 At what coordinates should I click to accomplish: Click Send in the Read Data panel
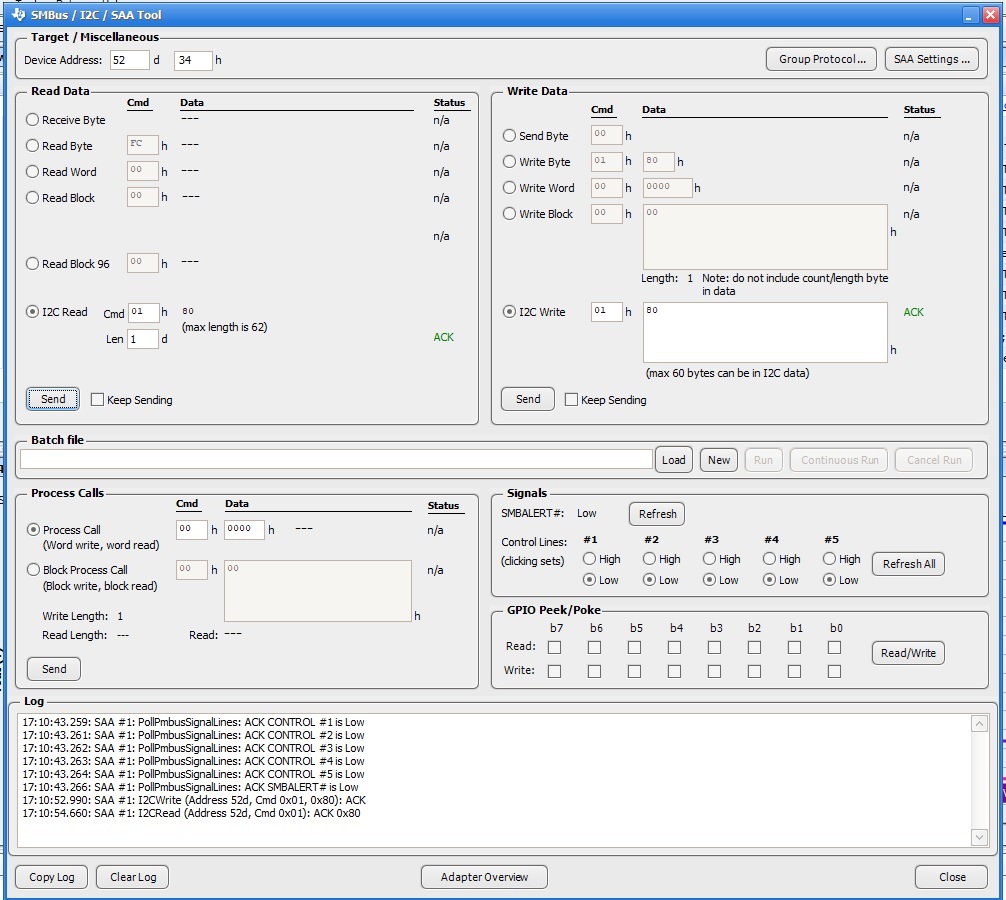point(53,399)
